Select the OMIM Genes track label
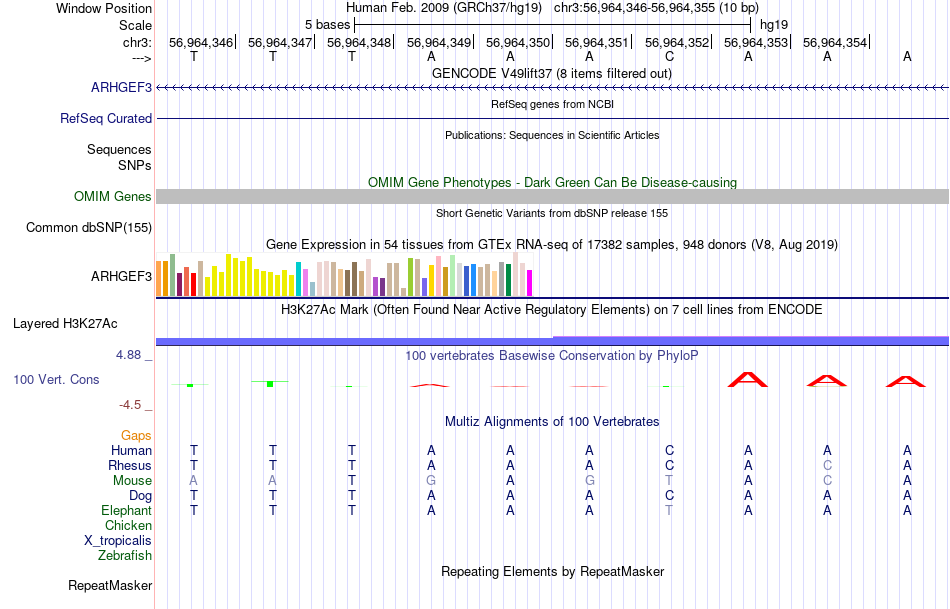This screenshot has height=609, width=950. pos(112,196)
